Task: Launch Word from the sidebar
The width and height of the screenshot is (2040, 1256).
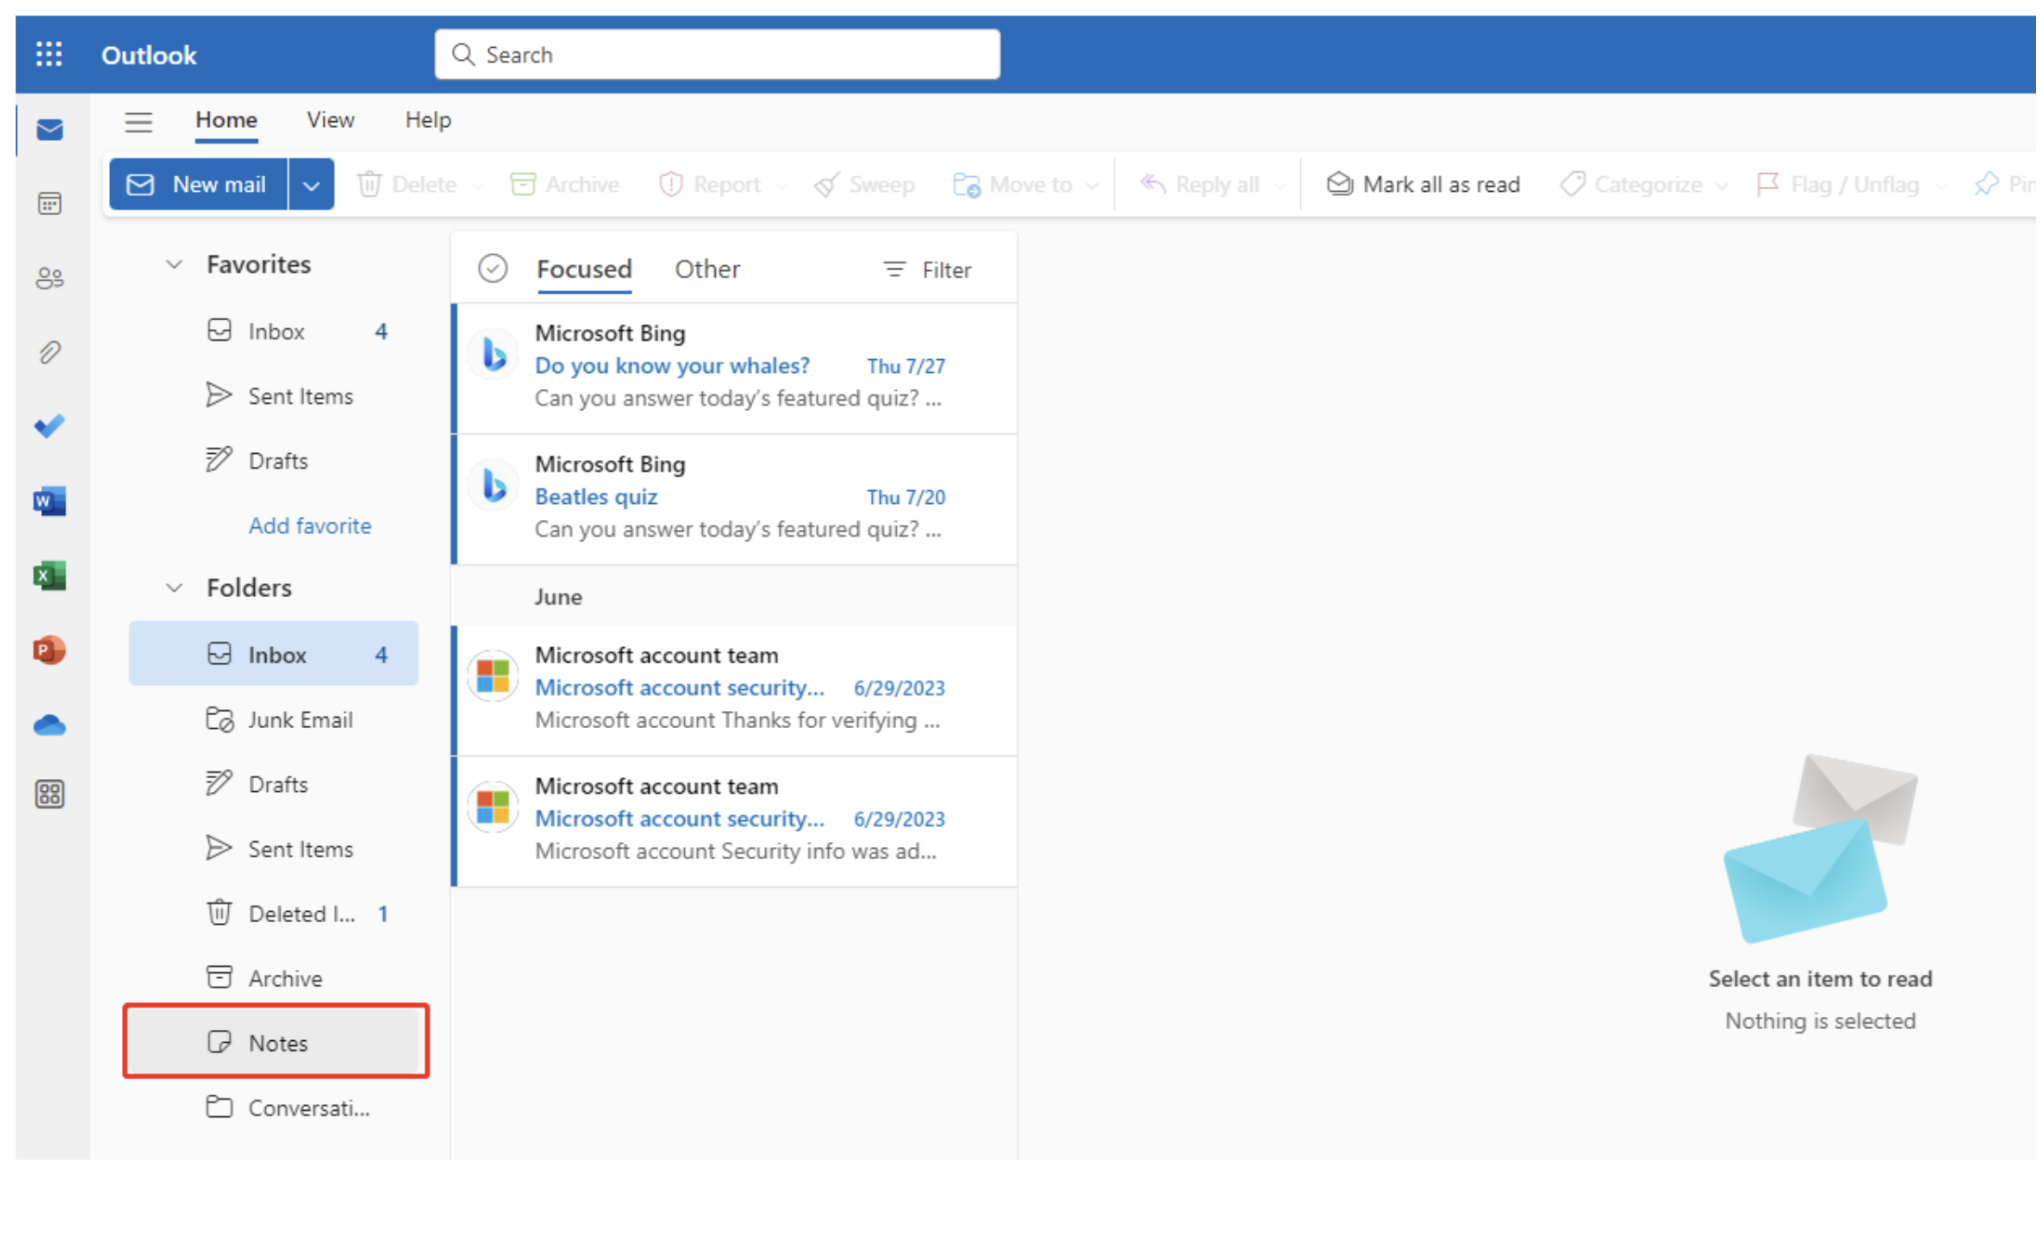Action: (50, 501)
